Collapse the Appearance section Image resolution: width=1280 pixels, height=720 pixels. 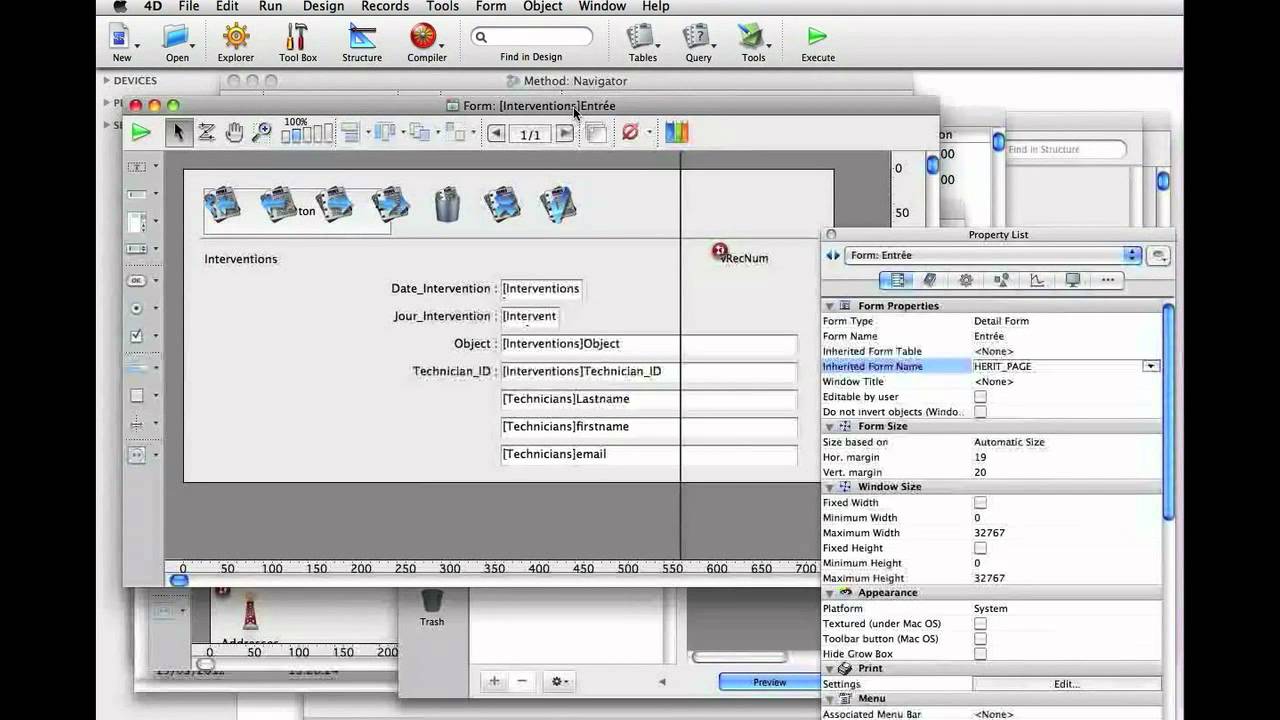click(x=829, y=593)
